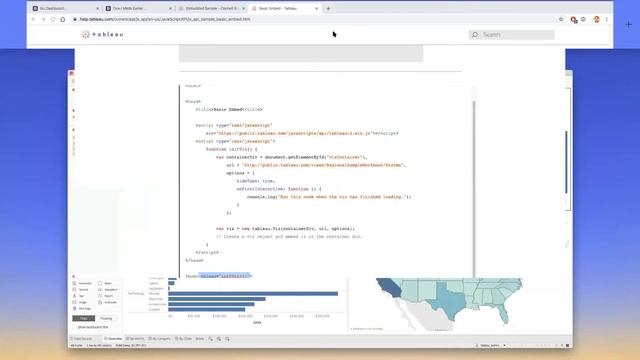Switch to the first browser tab
This screenshot has width=640, height=360.
tap(65, 8)
